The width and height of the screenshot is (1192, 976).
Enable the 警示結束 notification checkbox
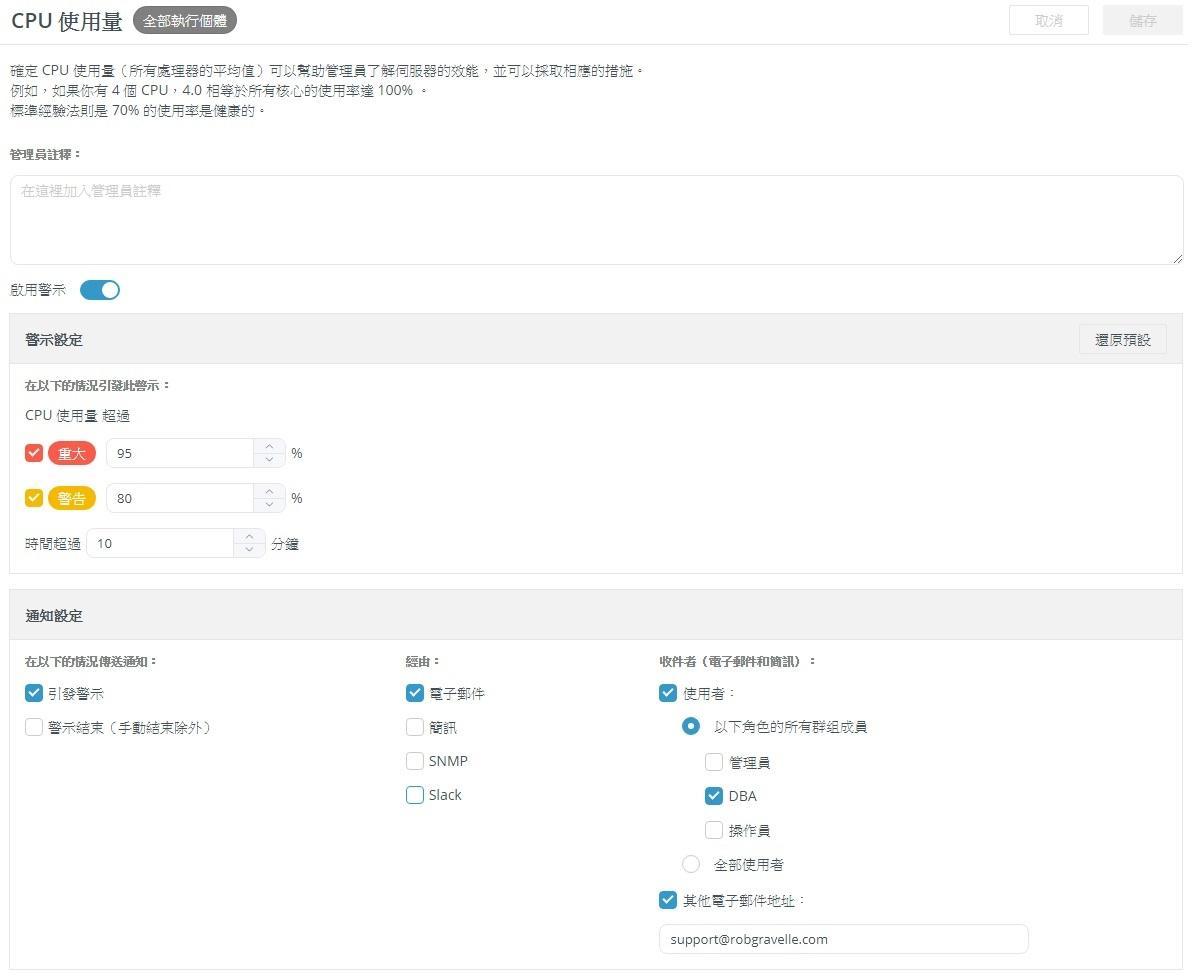(x=34, y=727)
